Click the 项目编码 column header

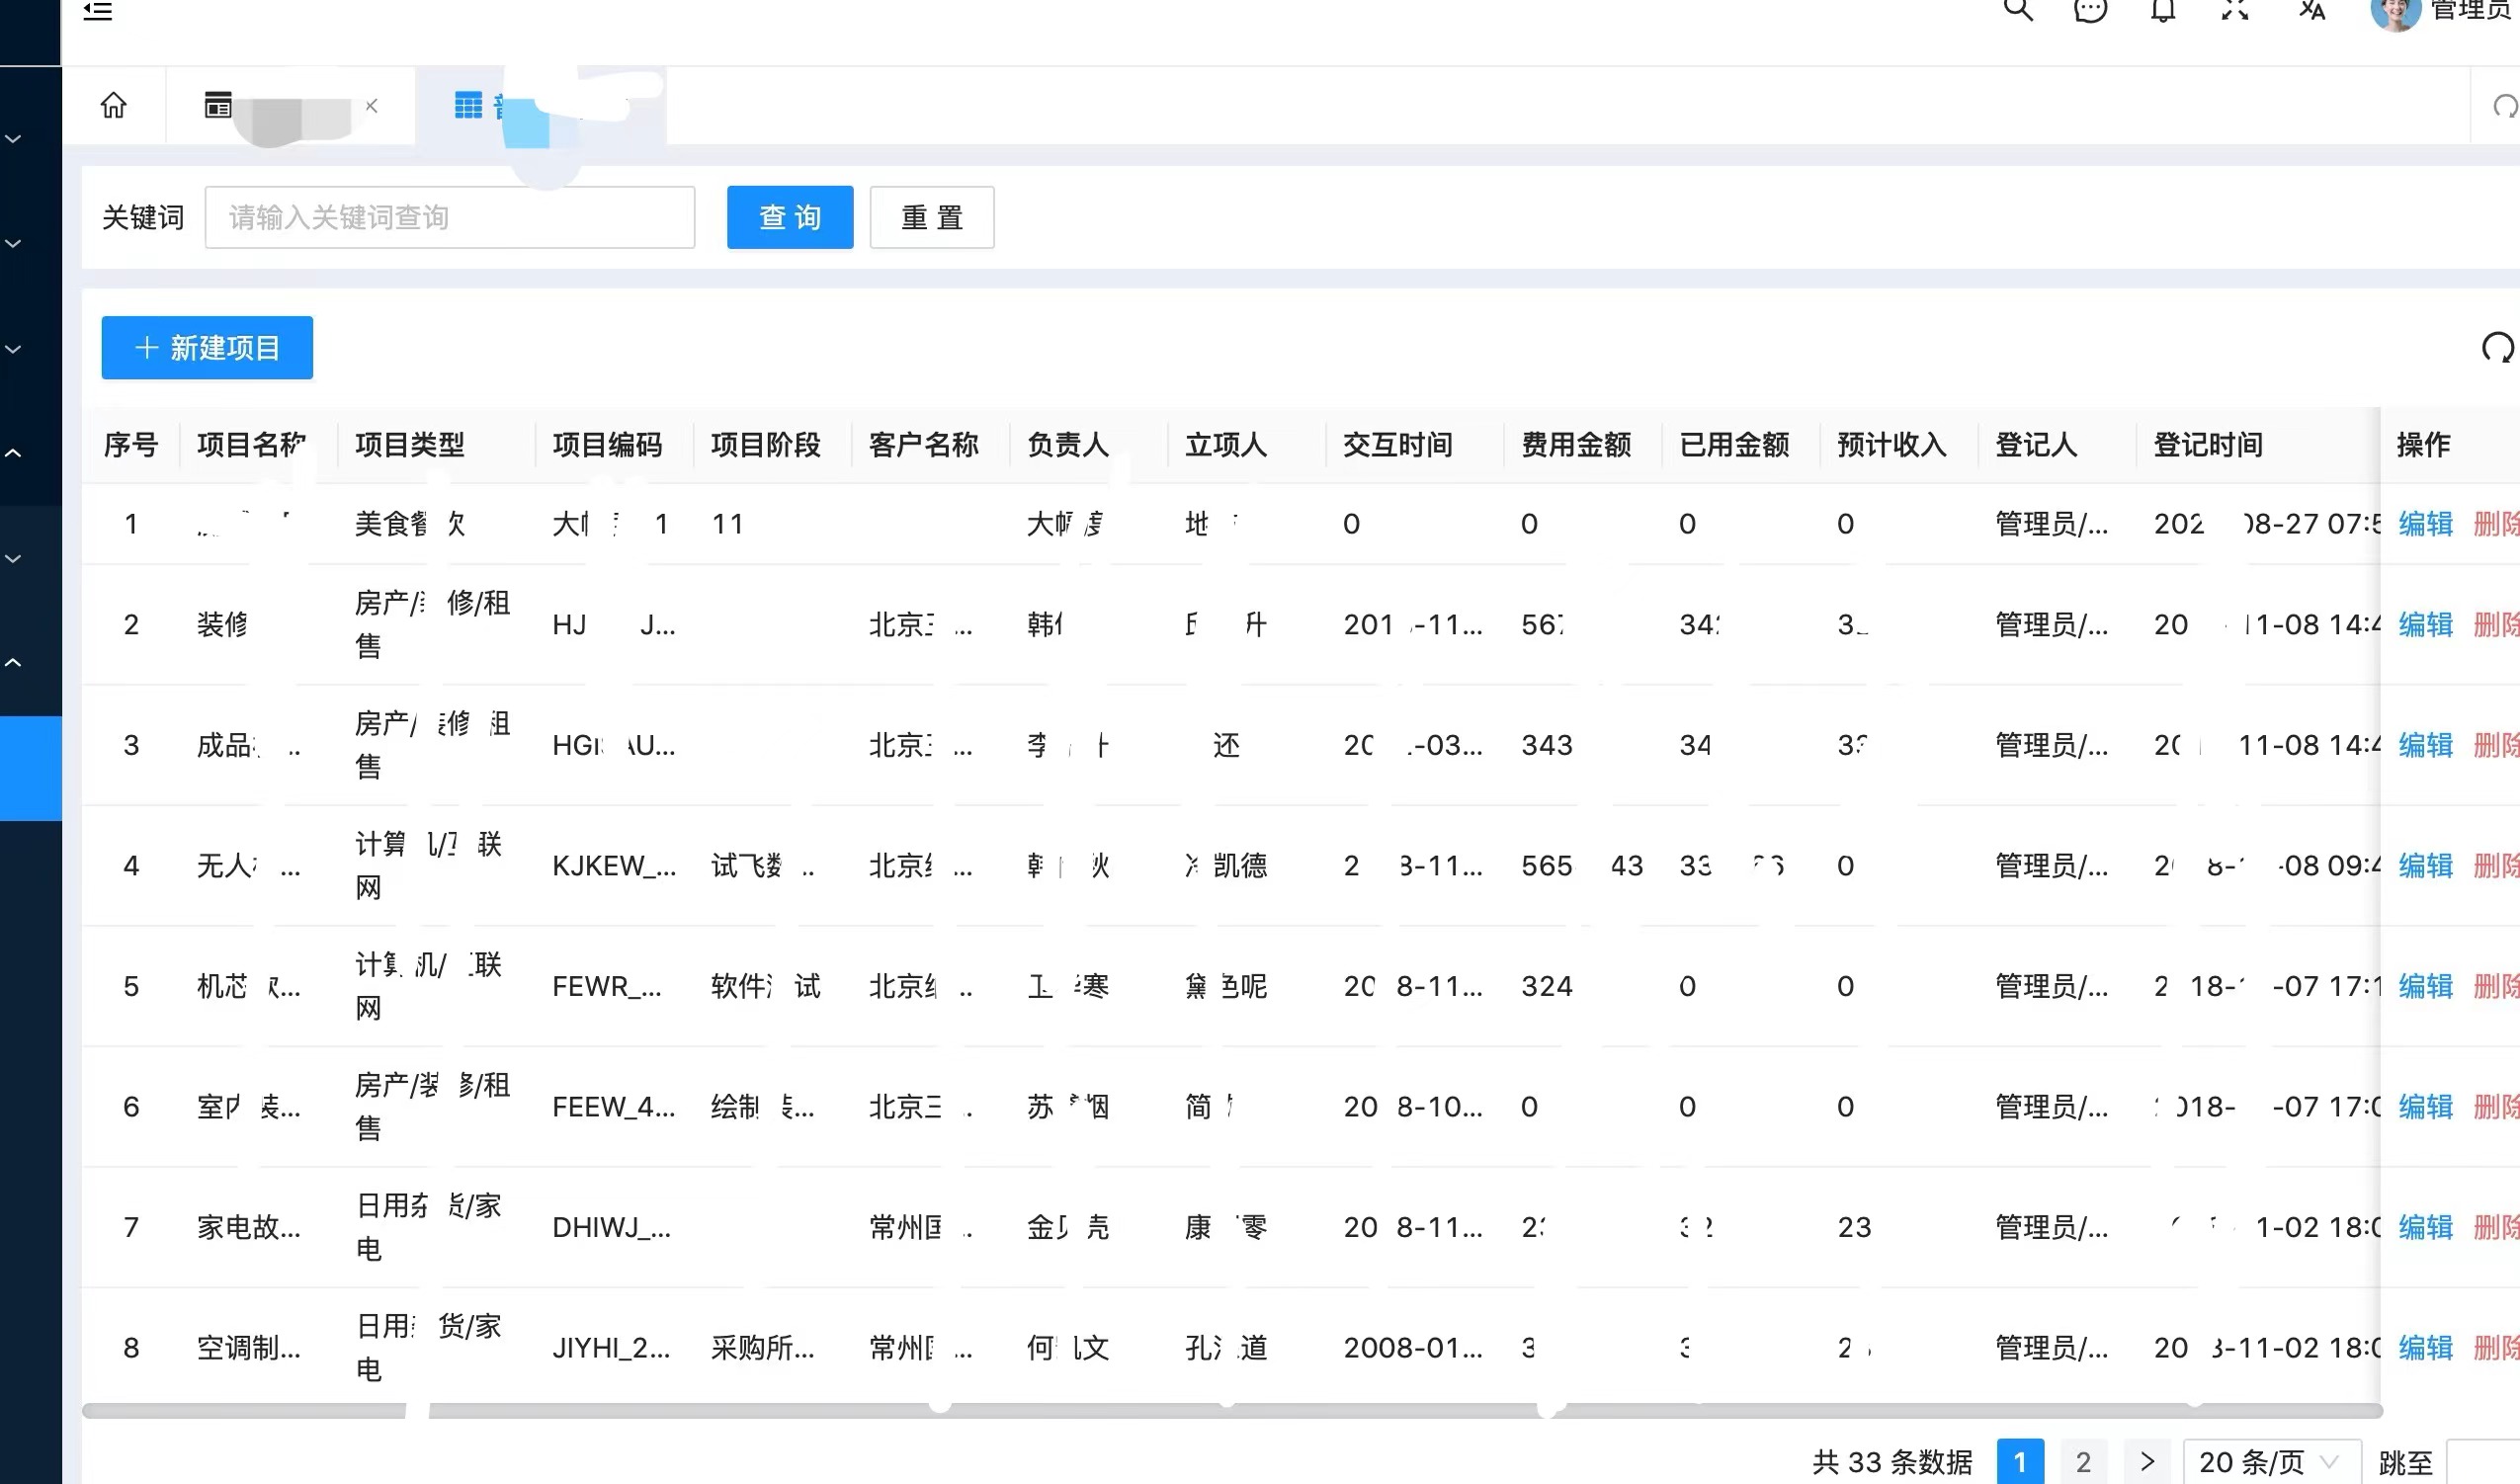(x=608, y=445)
